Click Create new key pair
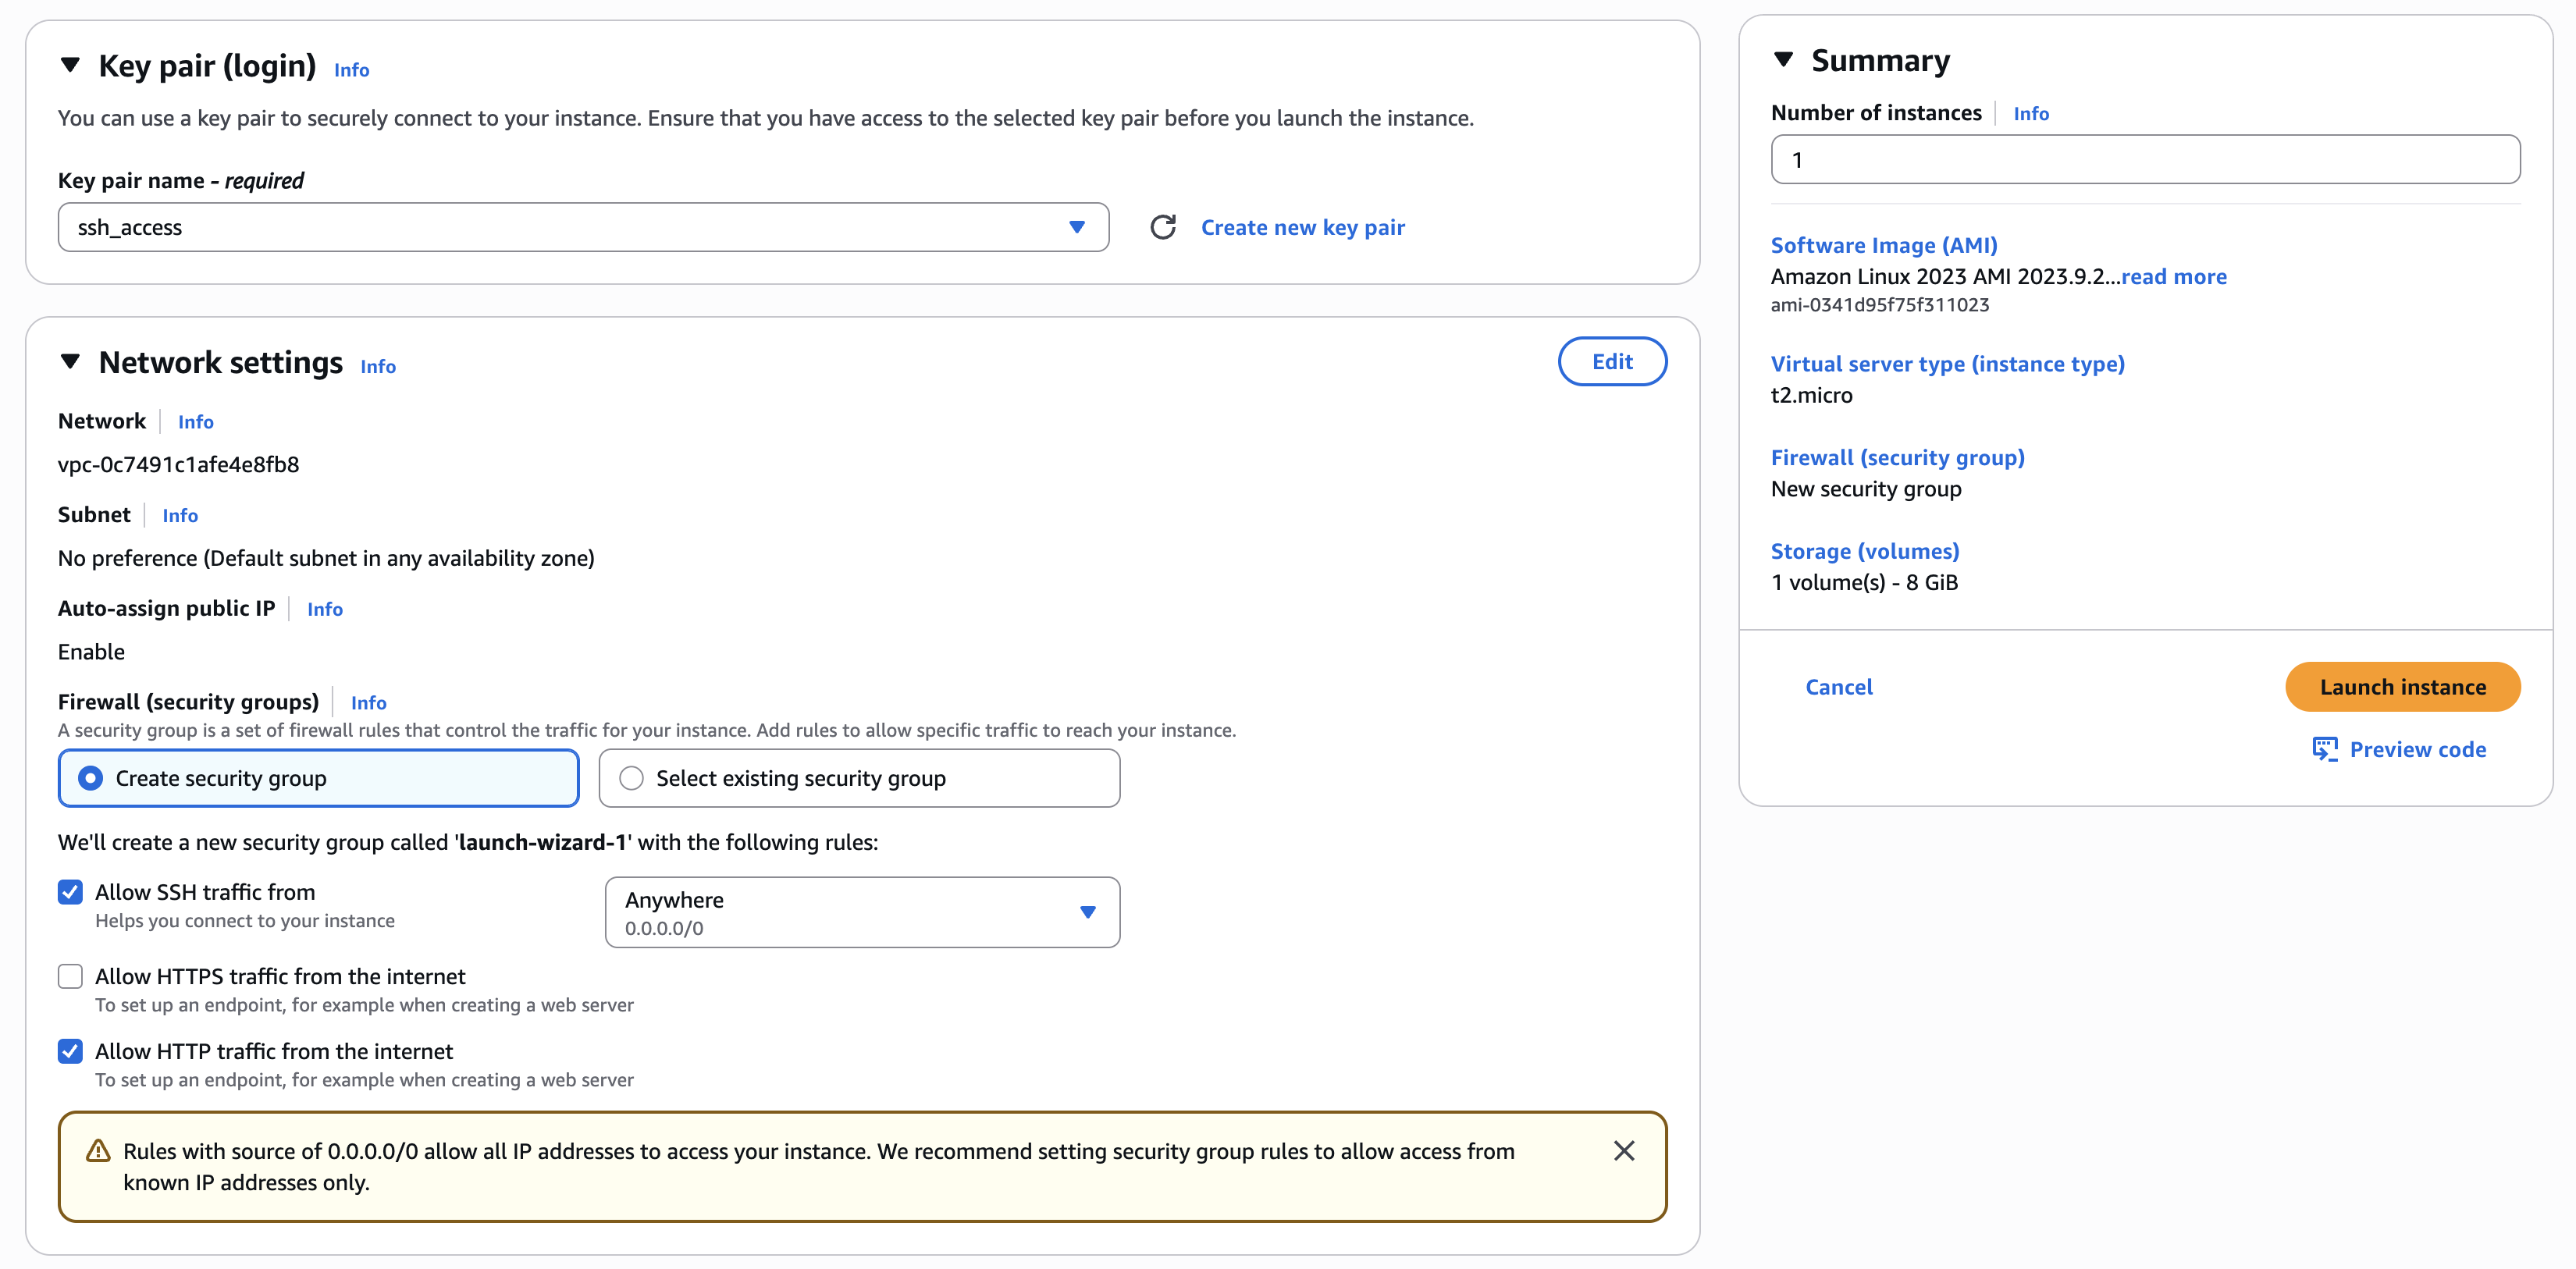Screen dimensions: 2576x1269 coord(1302,227)
